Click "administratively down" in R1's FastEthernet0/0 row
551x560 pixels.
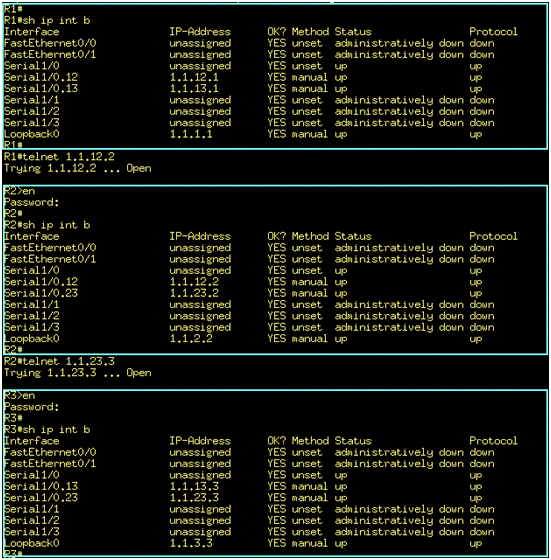(399, 43)
